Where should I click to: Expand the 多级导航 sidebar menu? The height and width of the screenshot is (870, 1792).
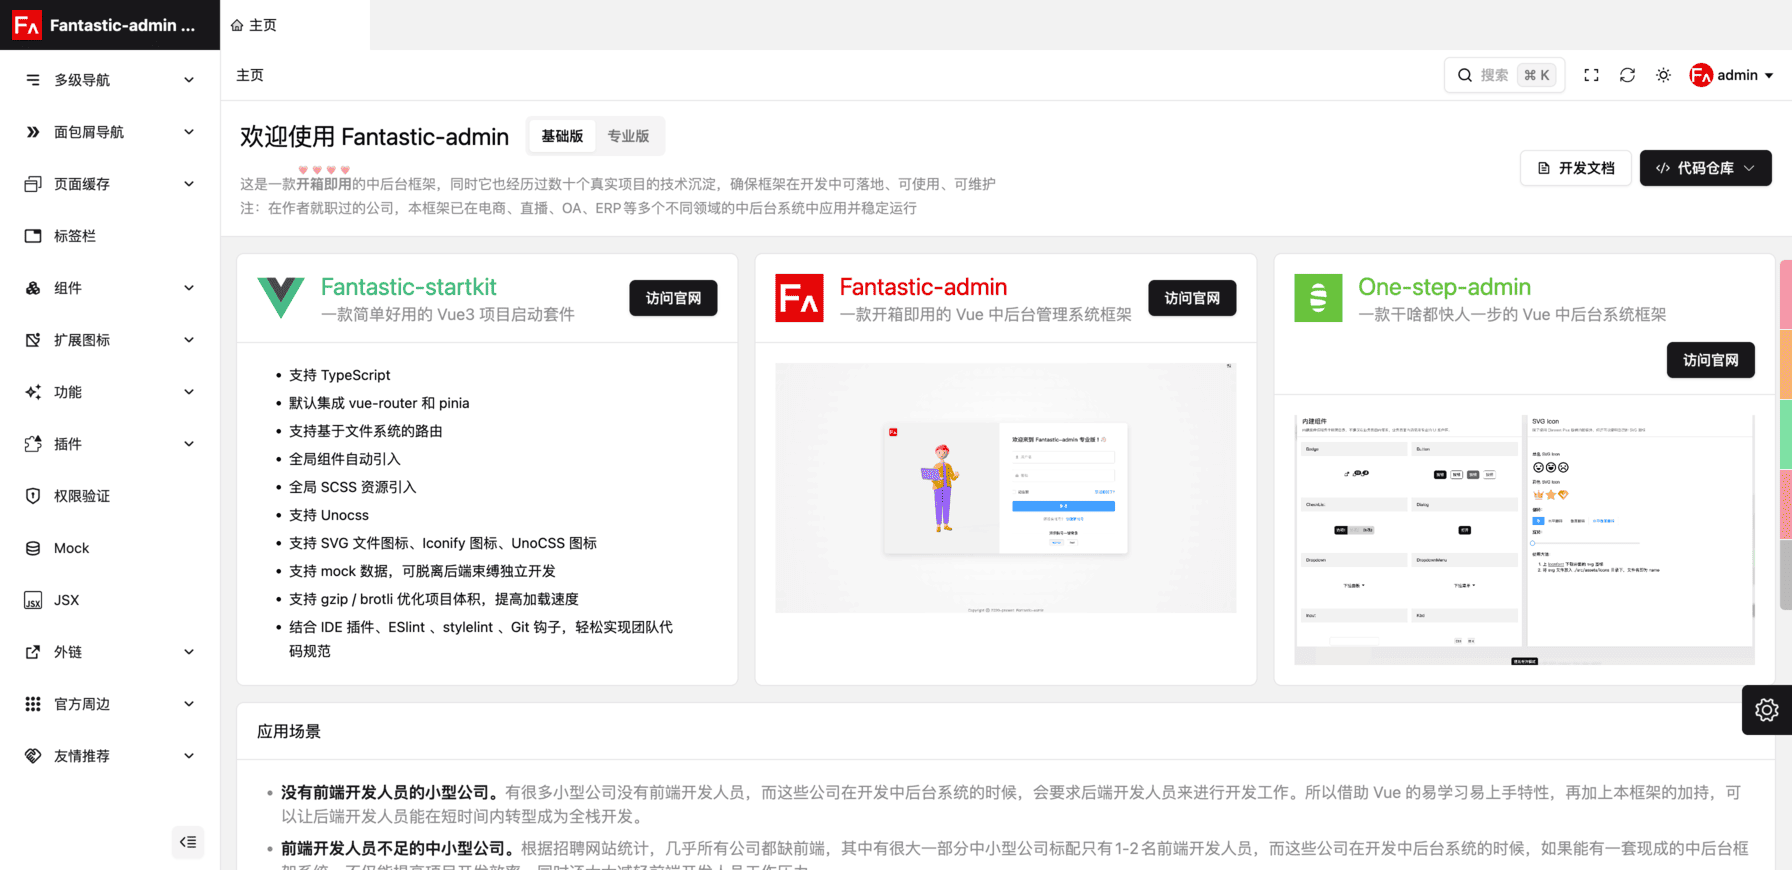coord(109,80)
